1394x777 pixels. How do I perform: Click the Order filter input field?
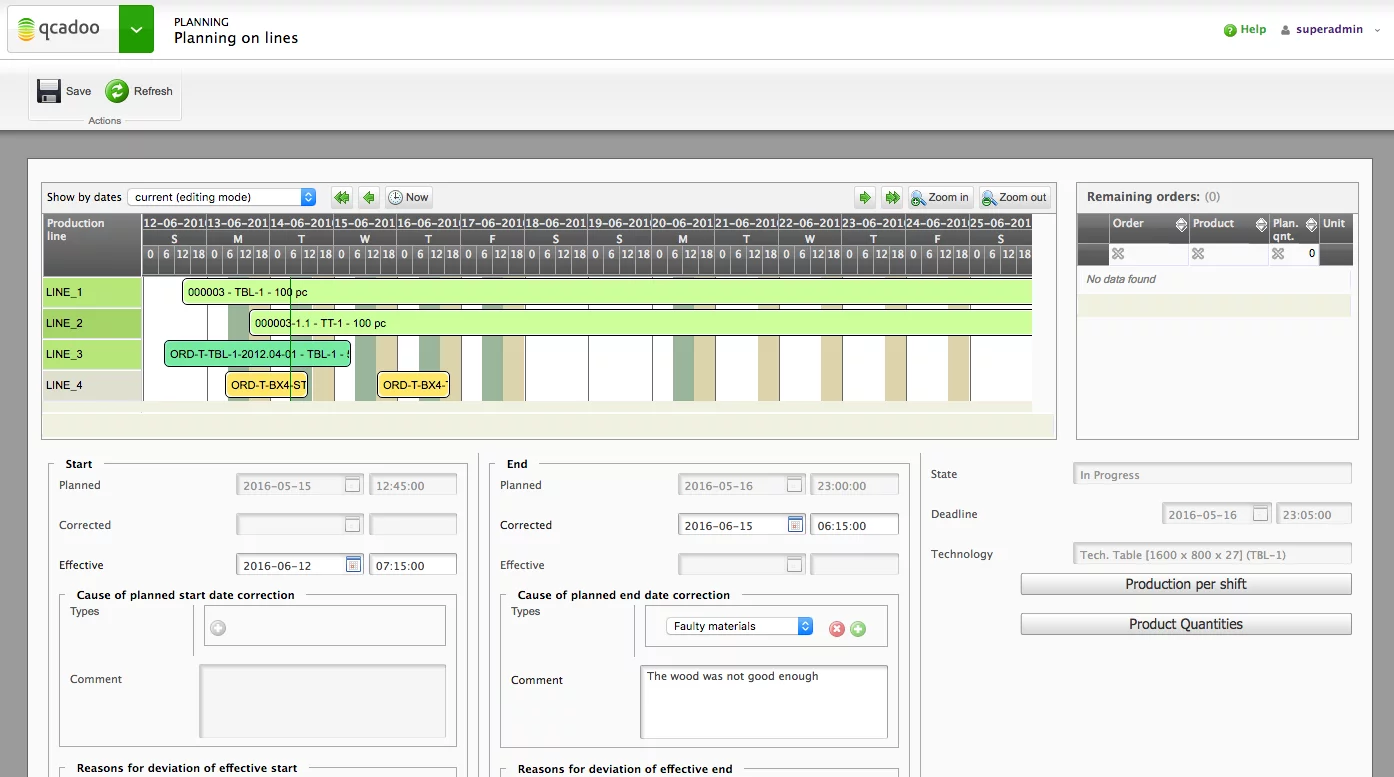click(x=1158, y=254)
